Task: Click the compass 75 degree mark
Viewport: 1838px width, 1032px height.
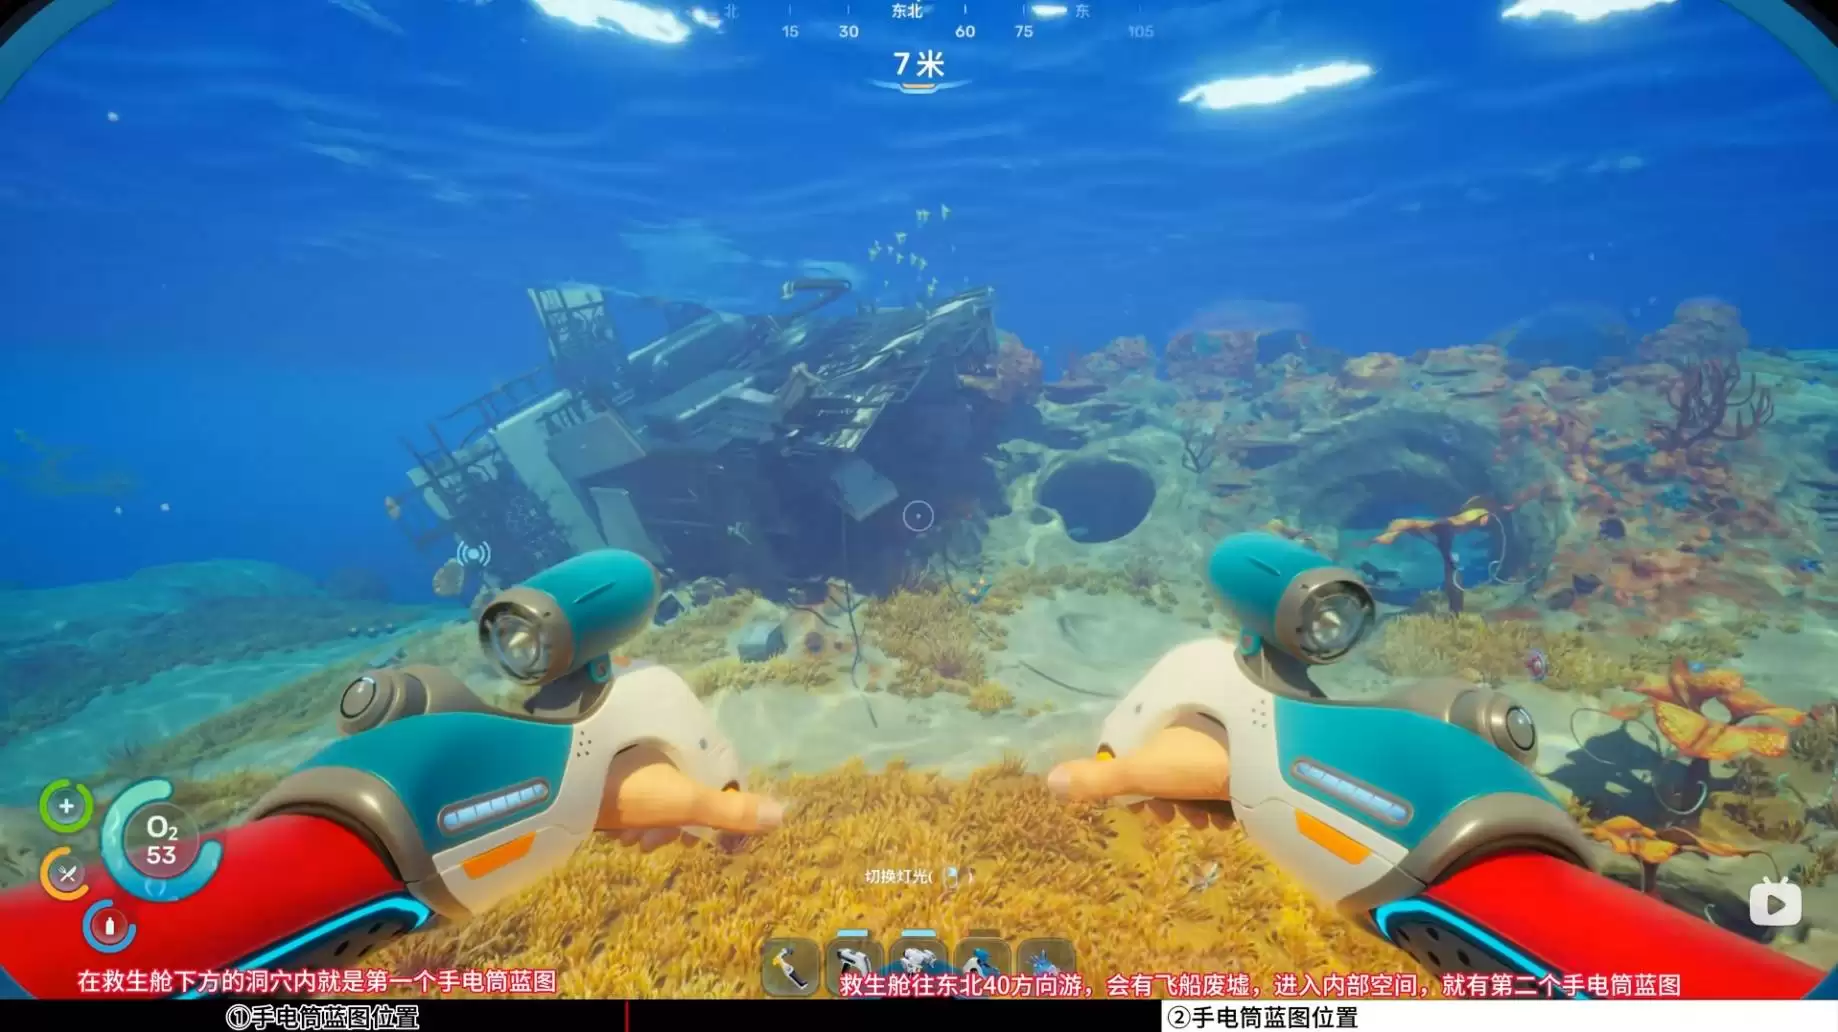Action: [x=1024, y=32]
